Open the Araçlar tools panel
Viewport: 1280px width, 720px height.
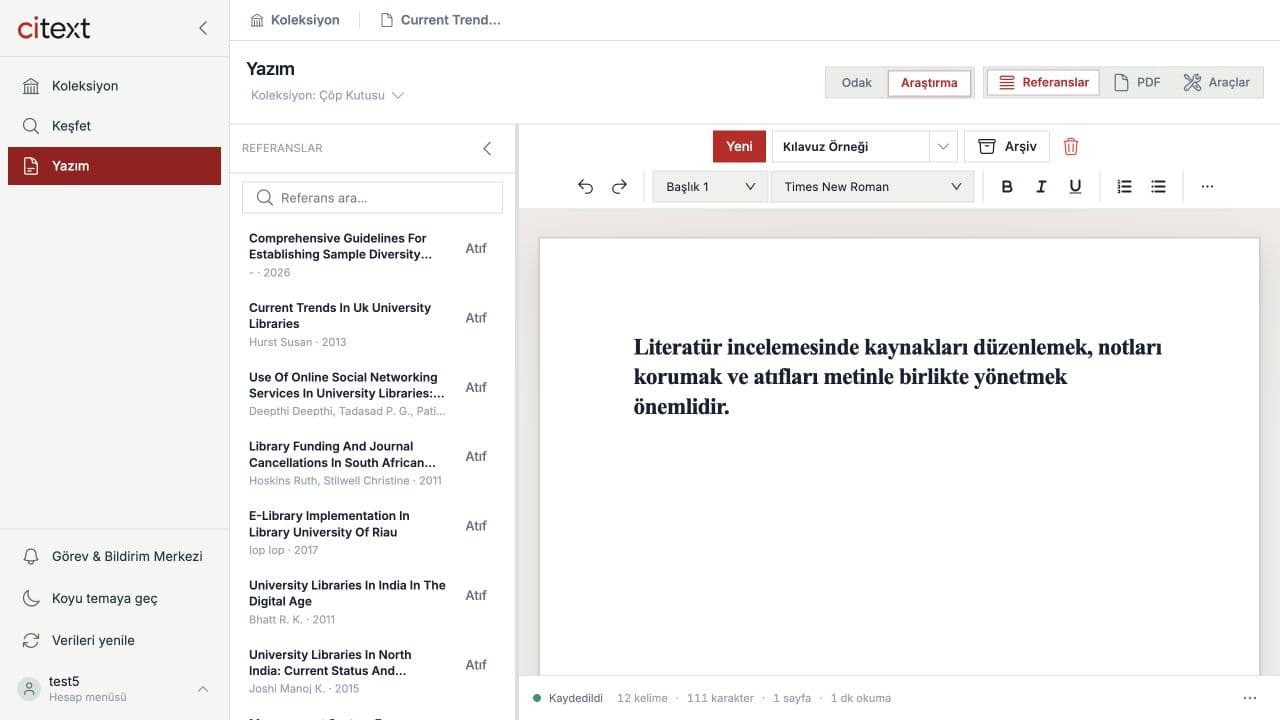tap(1216, 82)
